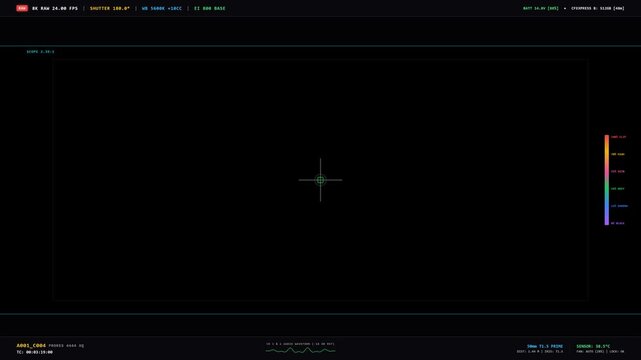Click the red RAW record badge

pos(22,8)
